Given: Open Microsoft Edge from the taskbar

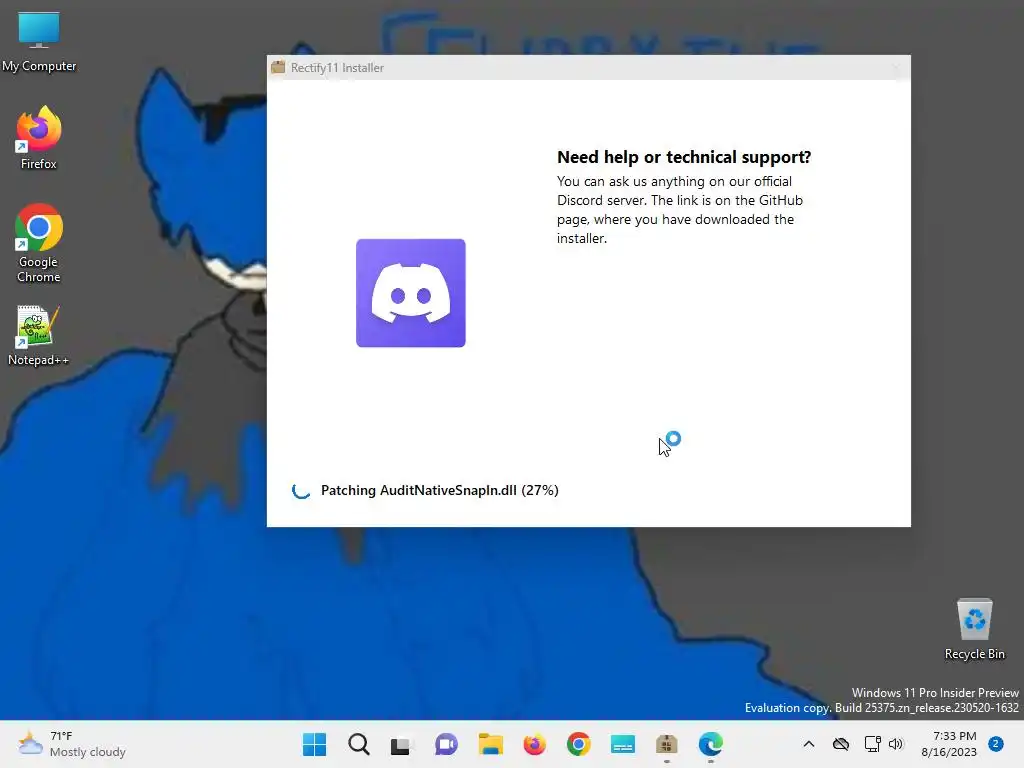Looking at the screenshot, I should (711, 744).
